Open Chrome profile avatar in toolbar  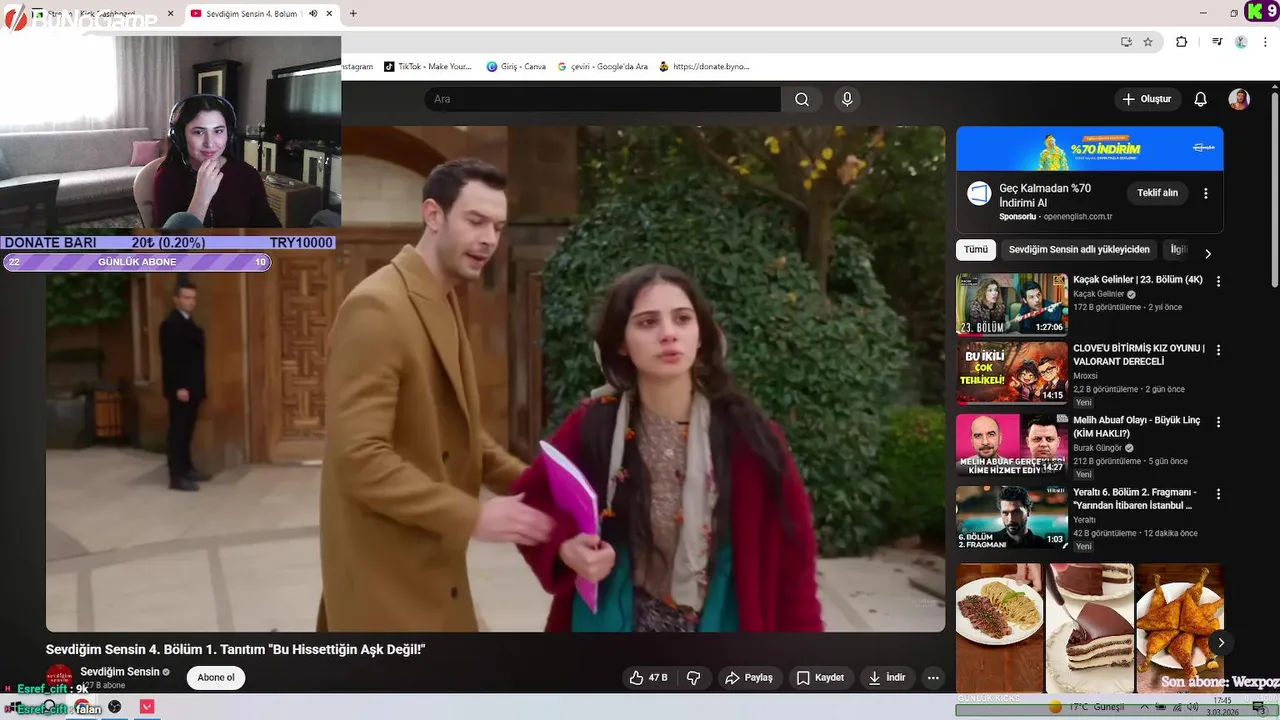(1241, 42)
